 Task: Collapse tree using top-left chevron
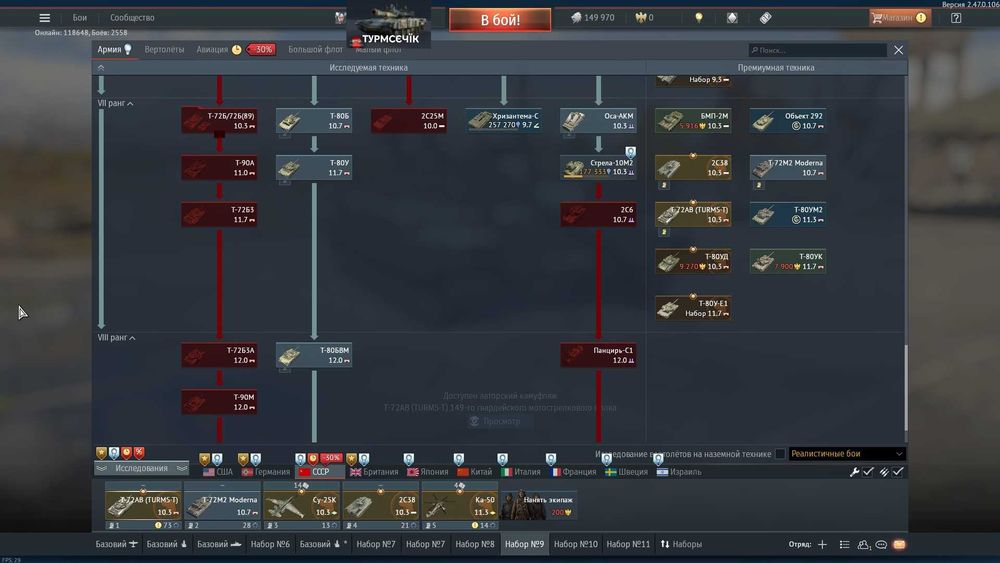coord(101,68)
